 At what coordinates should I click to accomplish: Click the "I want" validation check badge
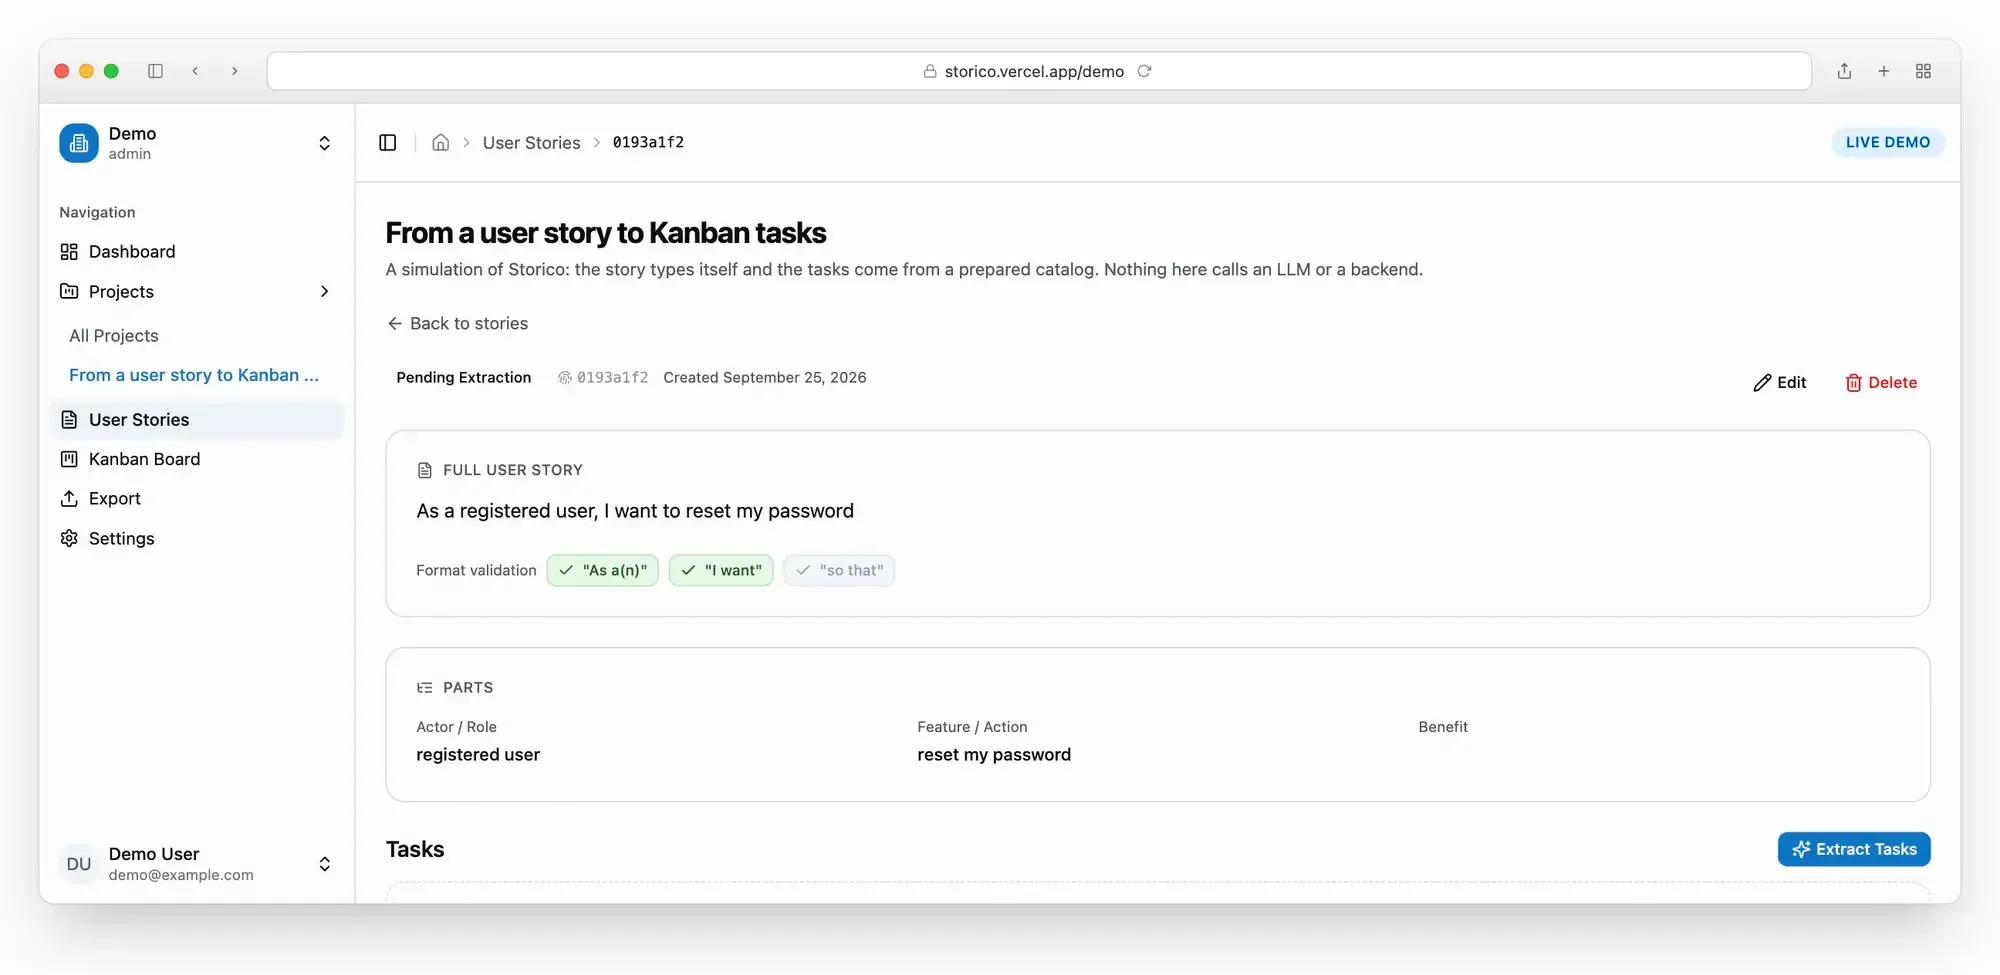click(721, 570)
